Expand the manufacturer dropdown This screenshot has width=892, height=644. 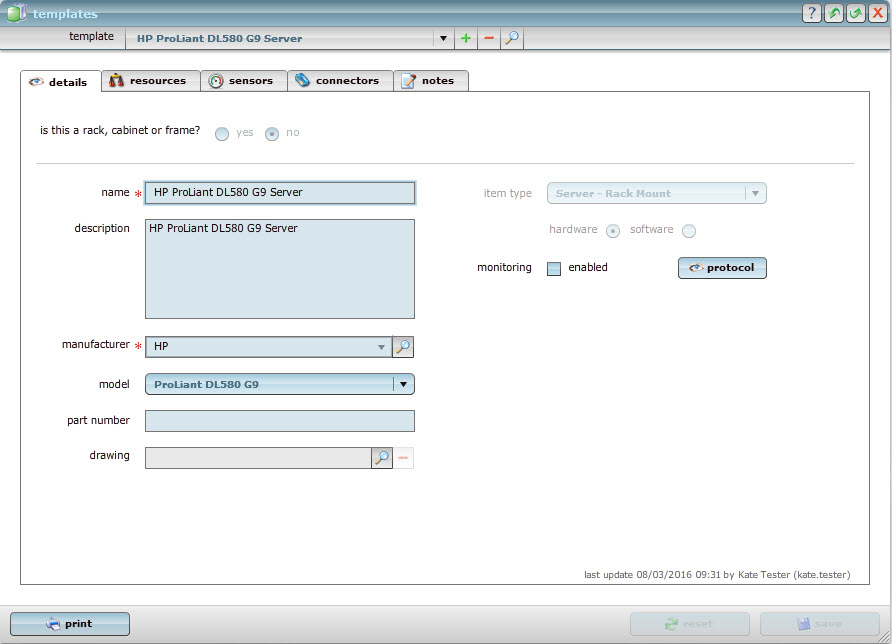(381, 347)
